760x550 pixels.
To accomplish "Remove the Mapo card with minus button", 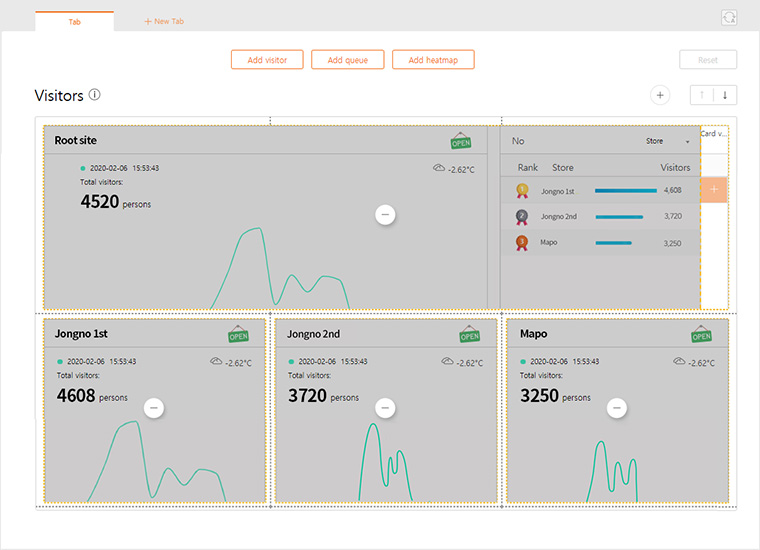I will [617, 408].
